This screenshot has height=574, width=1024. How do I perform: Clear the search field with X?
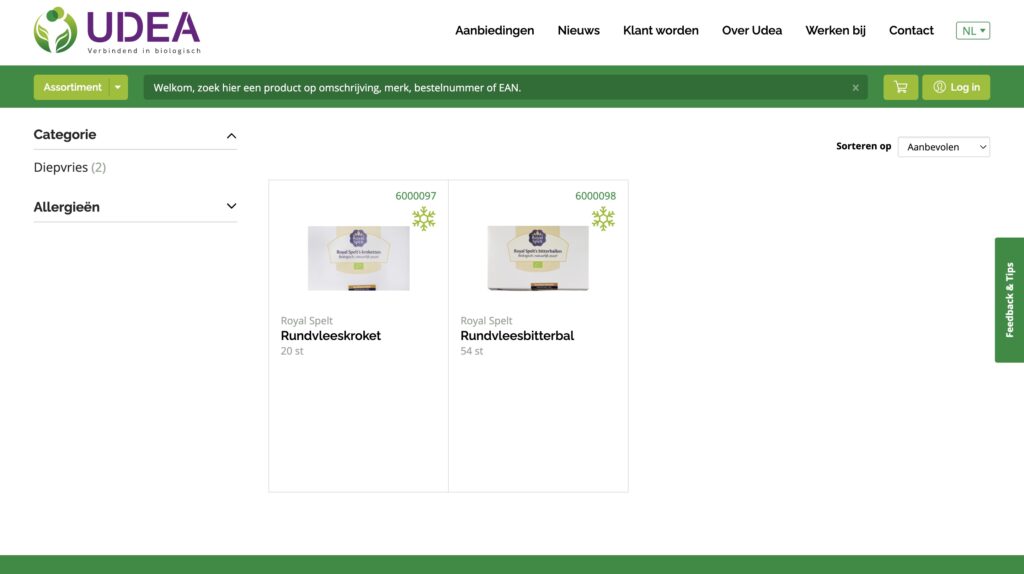pyautogui.click(x=855, y=88)
